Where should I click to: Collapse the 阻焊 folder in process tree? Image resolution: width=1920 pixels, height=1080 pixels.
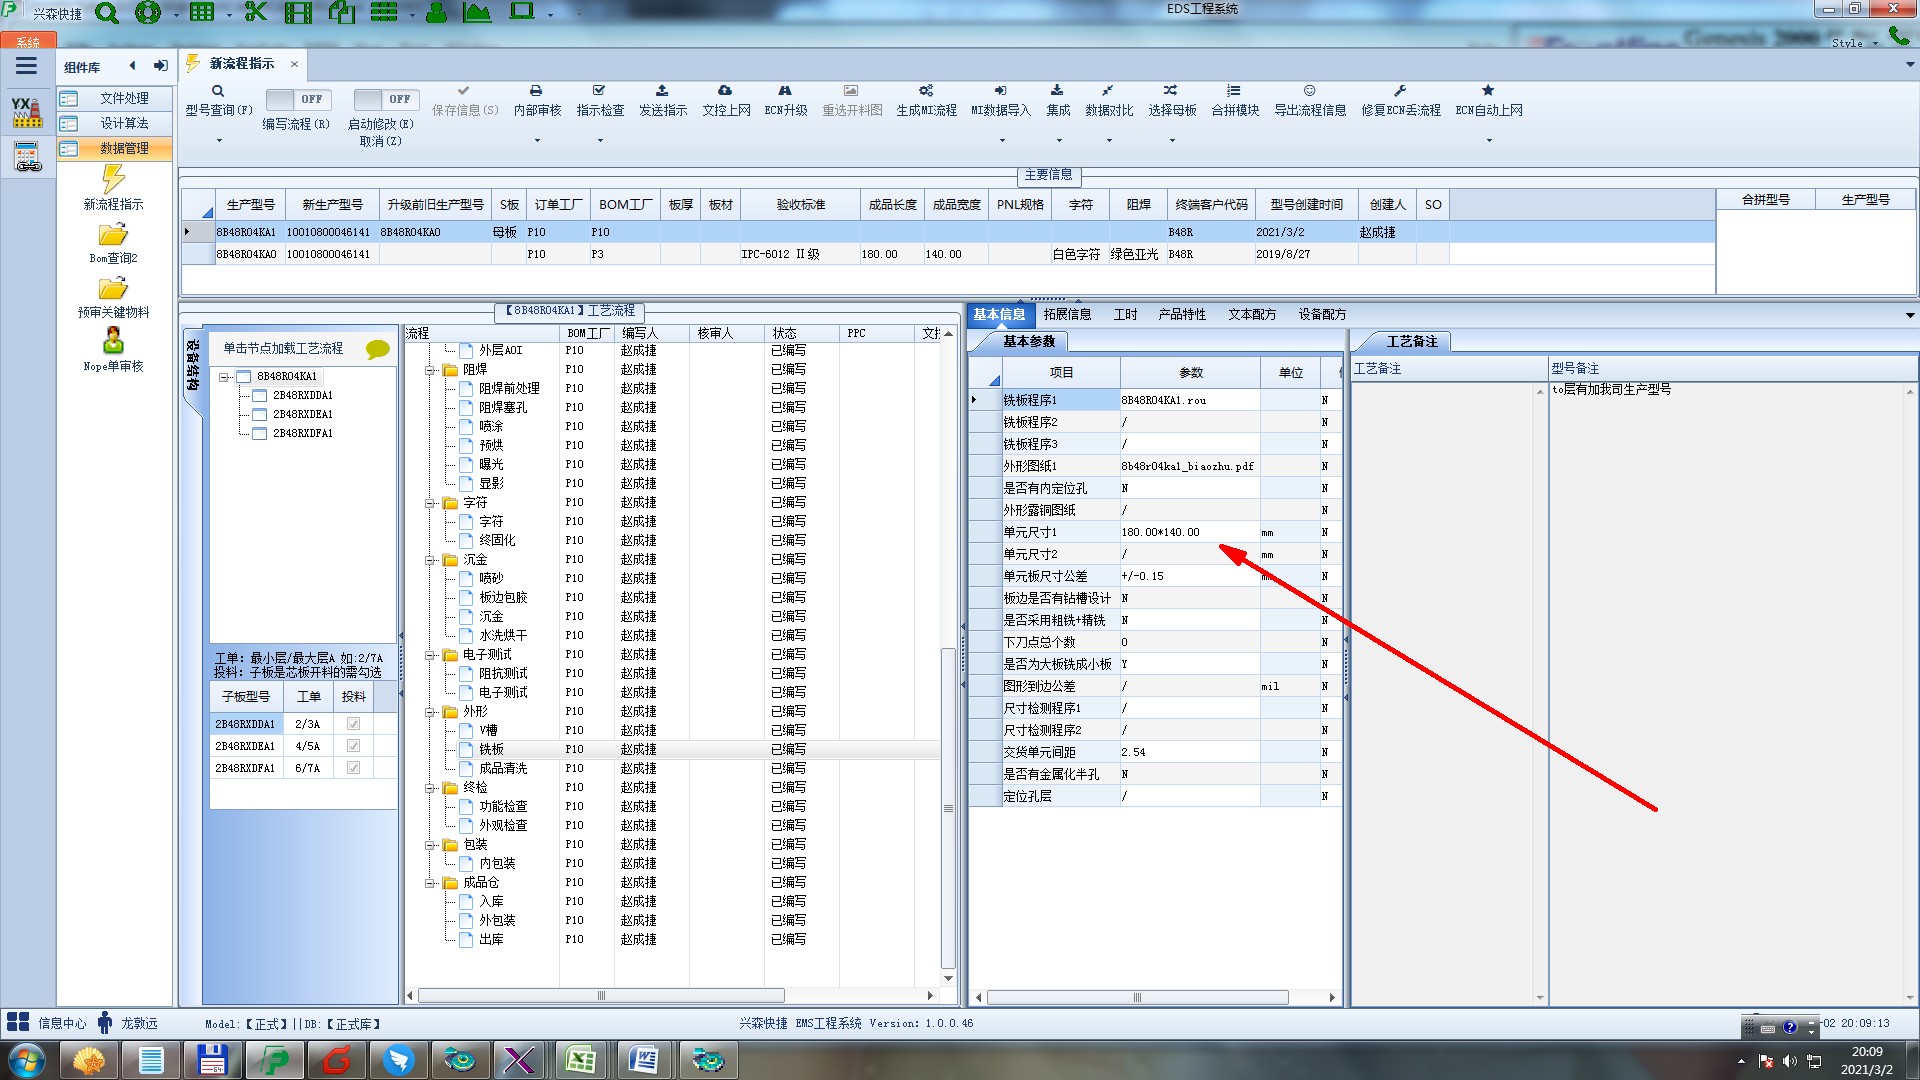(431, 370)
